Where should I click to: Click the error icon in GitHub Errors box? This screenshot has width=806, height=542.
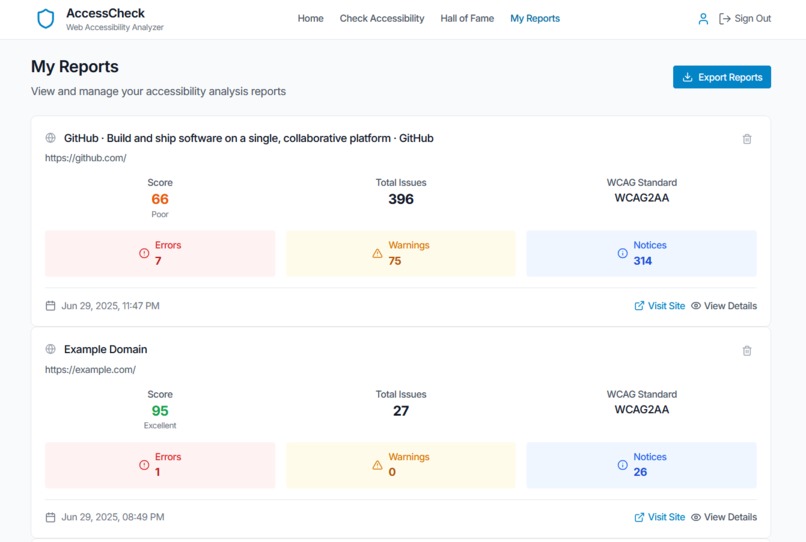click(x=144, y=253)
